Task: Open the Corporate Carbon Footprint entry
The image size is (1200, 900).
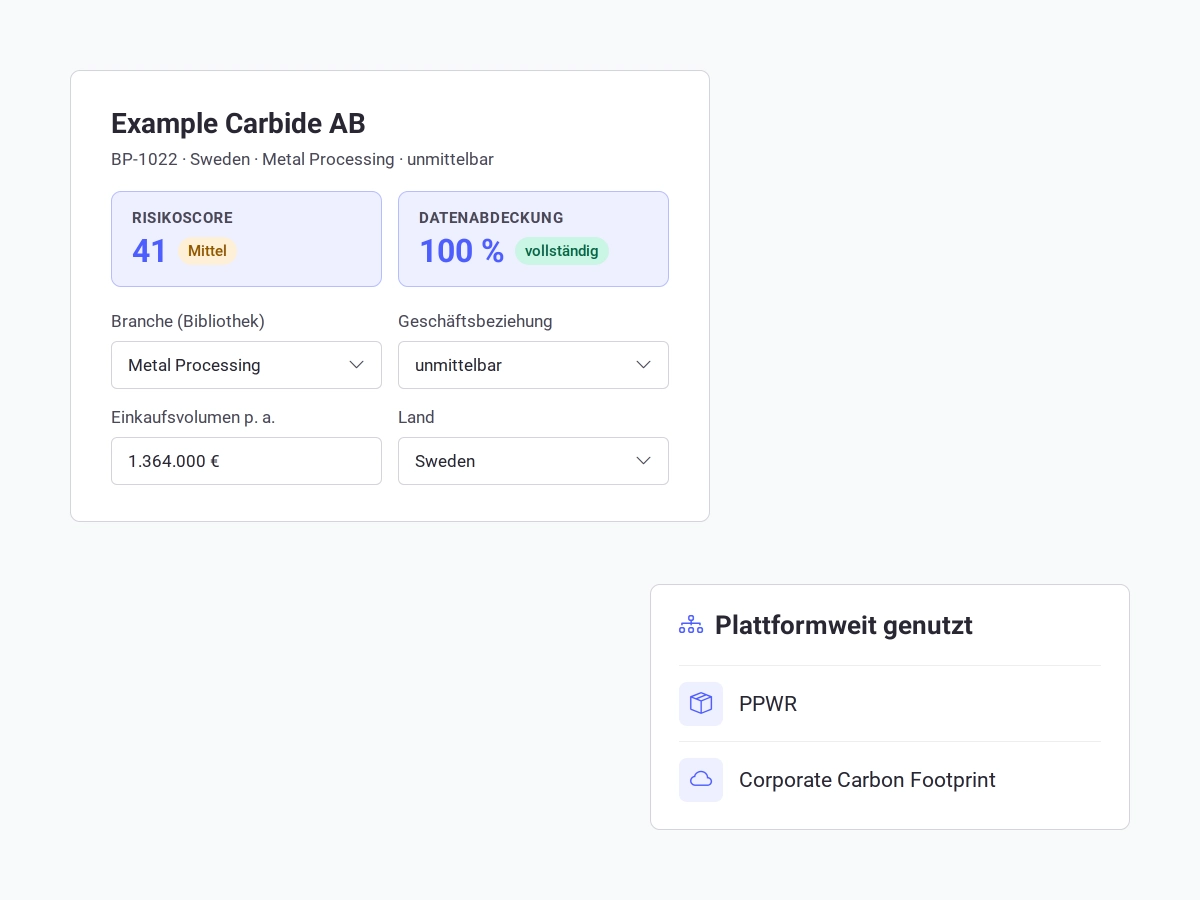Action: pos(890,780)
